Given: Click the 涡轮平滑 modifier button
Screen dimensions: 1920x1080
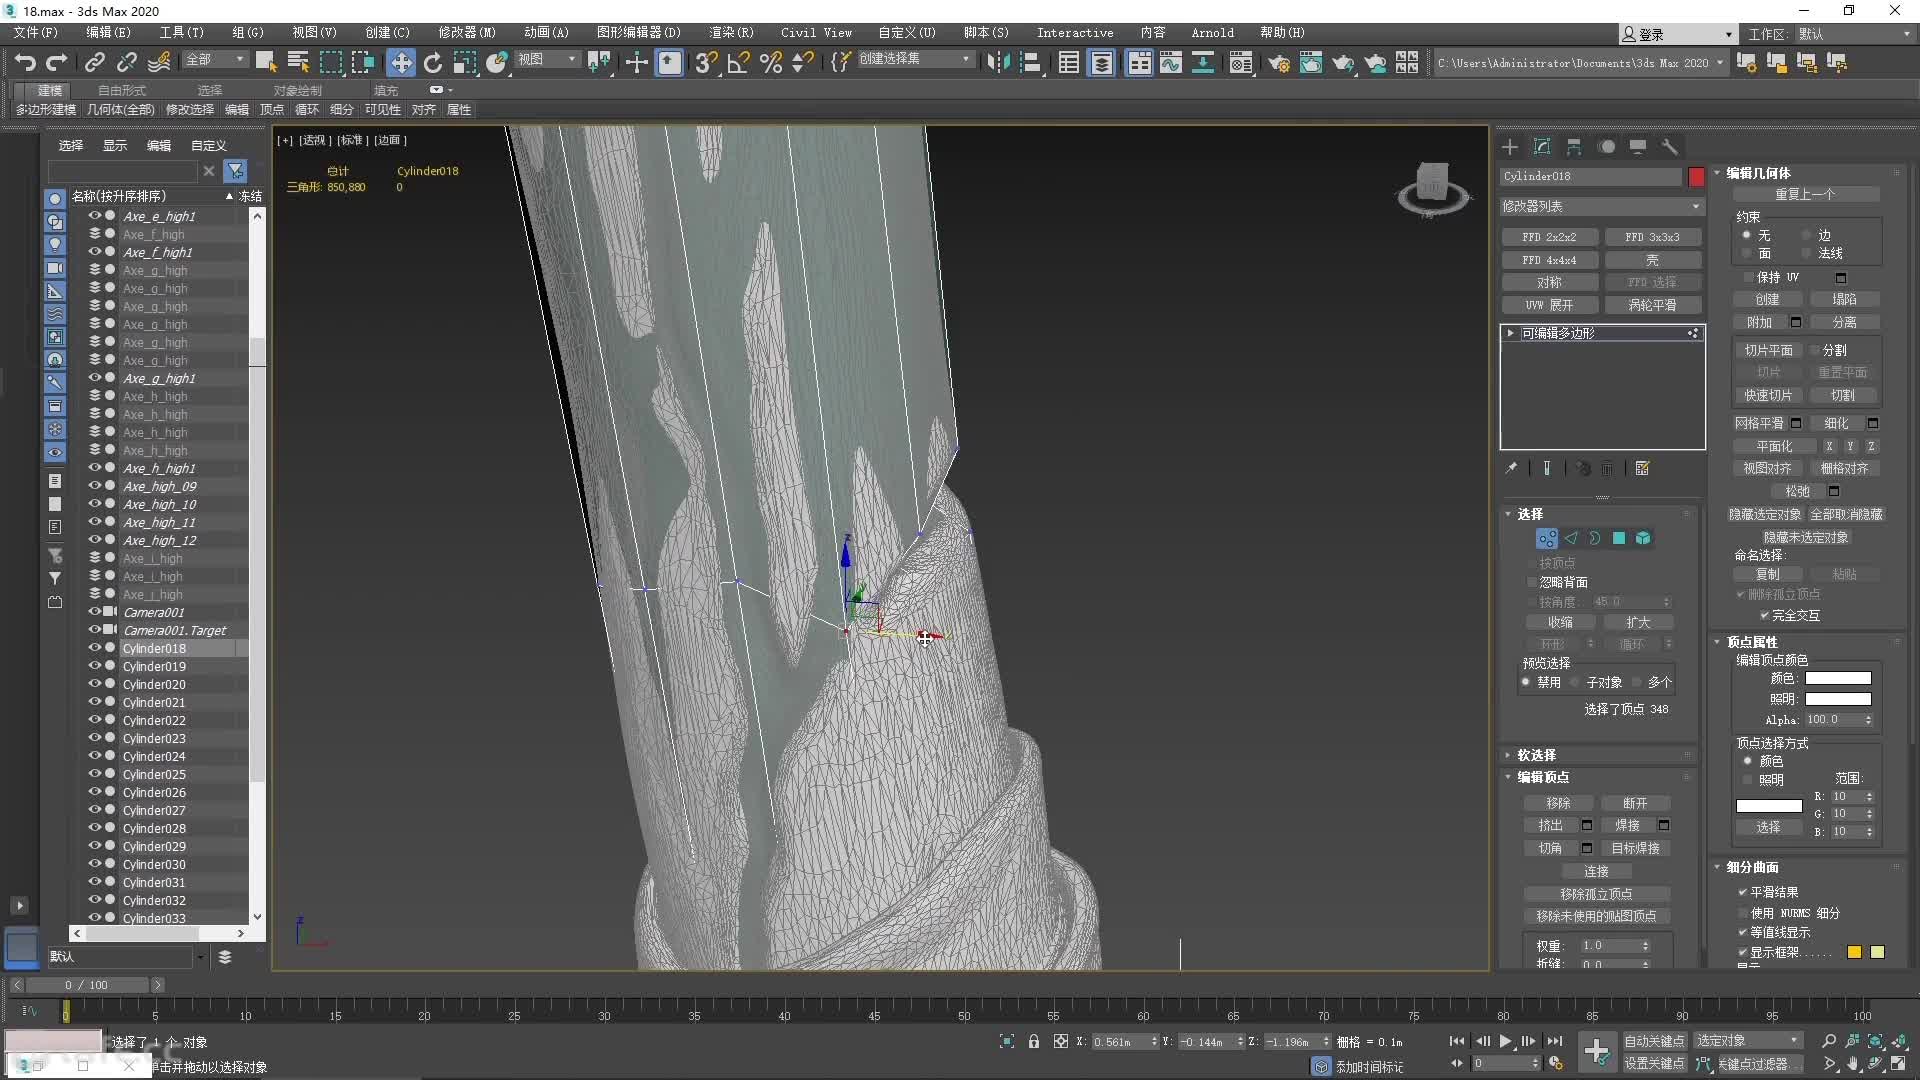Looking at the screenshot, I should click(x=1652, y=305).
